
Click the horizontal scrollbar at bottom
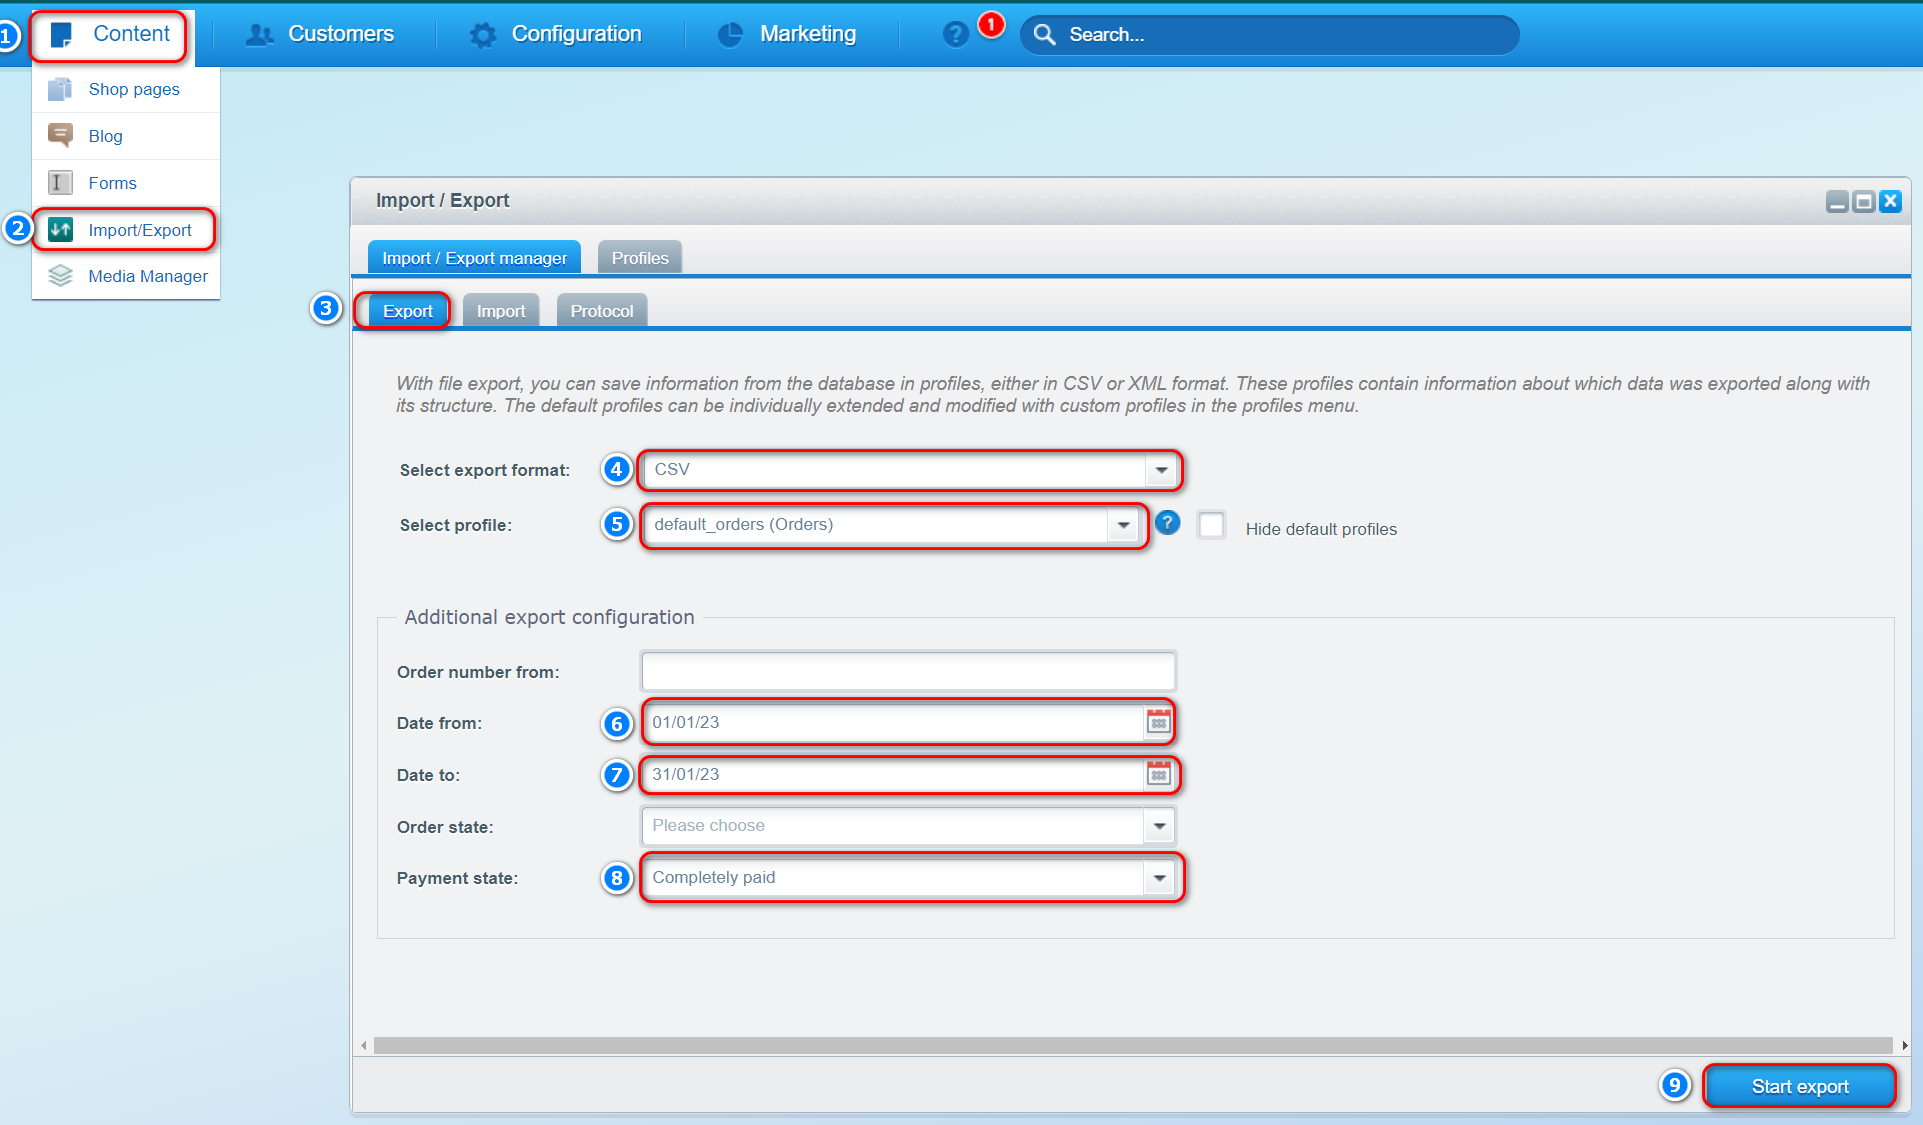[x=1132, y=1045]
